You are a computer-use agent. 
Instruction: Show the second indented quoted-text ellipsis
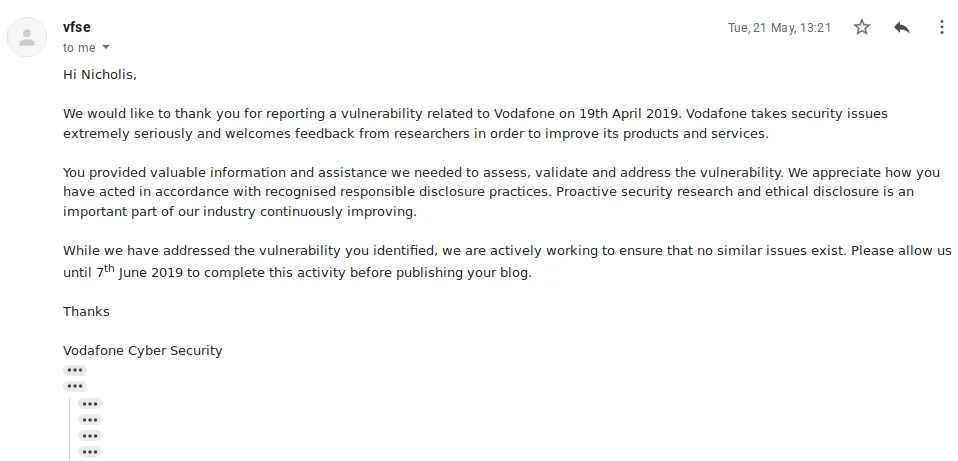[x=90, y=420]
